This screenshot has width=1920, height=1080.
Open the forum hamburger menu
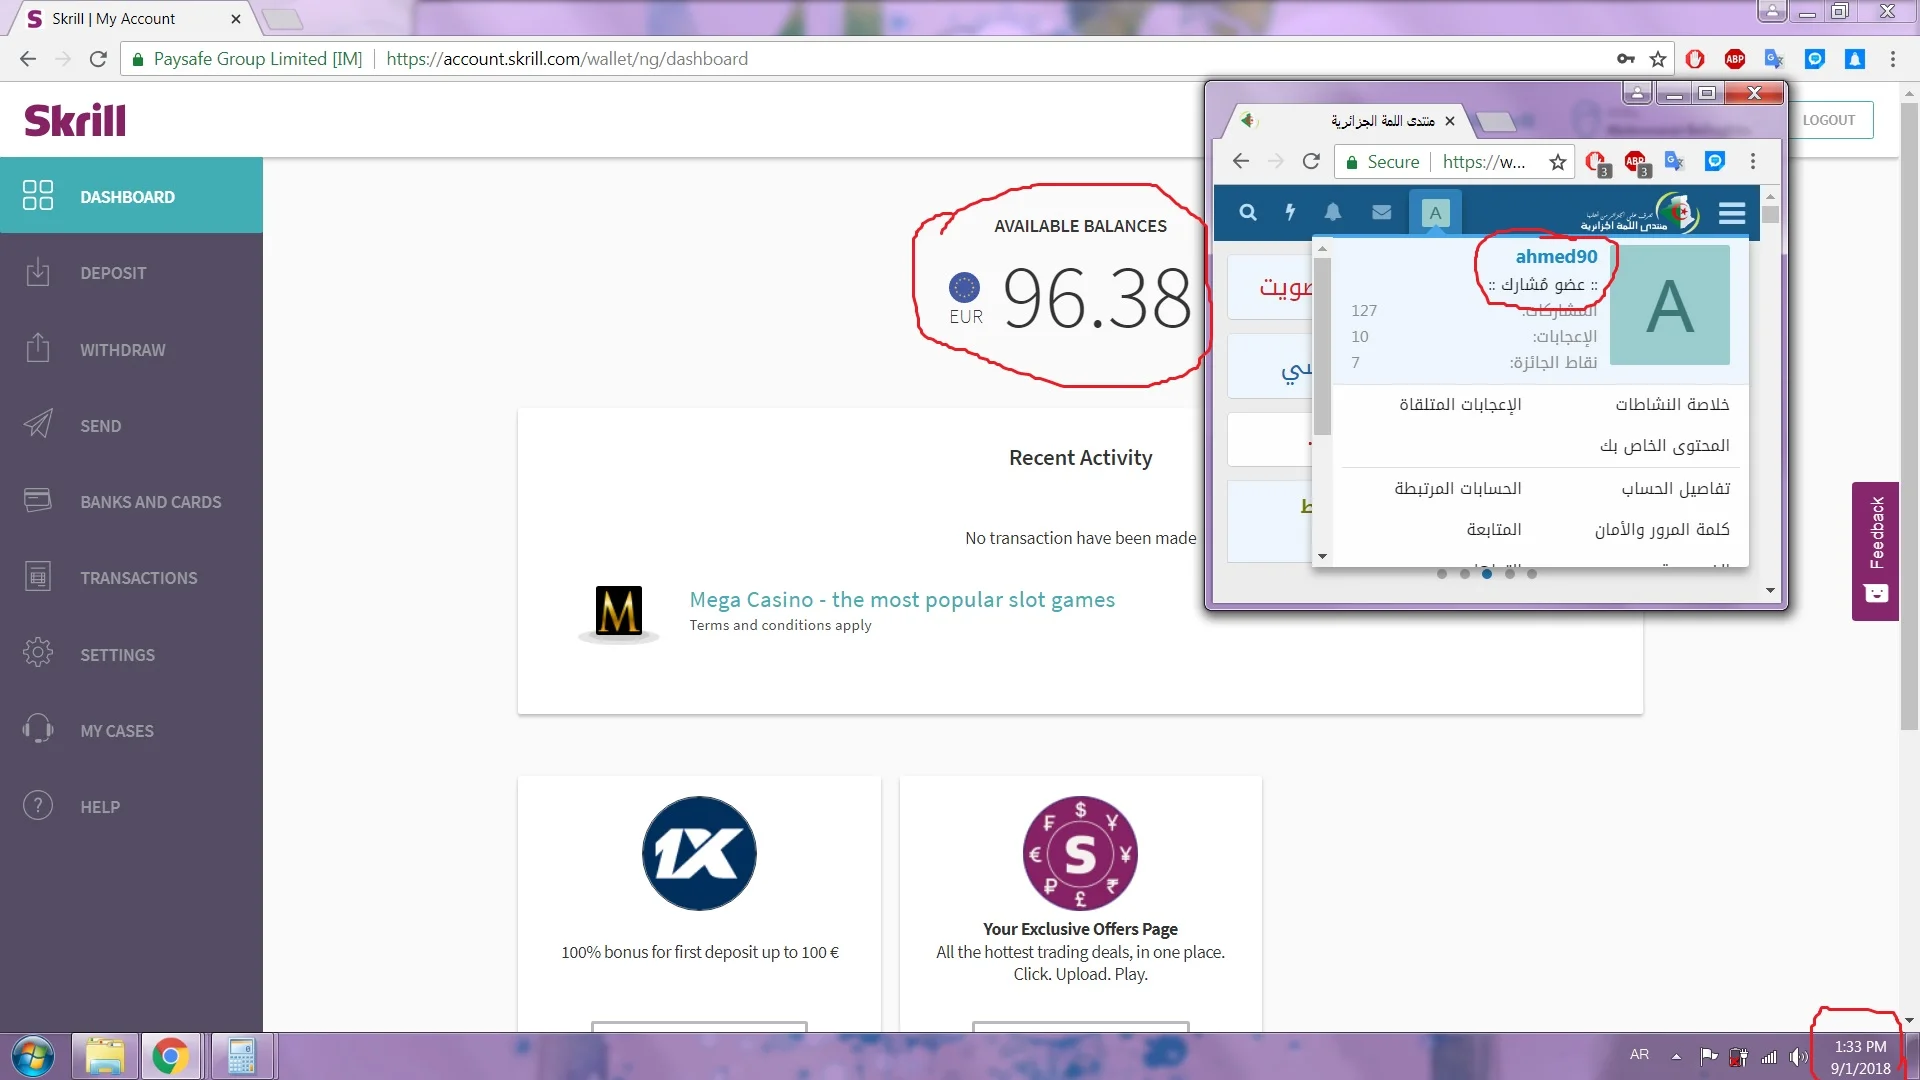pyautogui.click(x=1732, y=213)
